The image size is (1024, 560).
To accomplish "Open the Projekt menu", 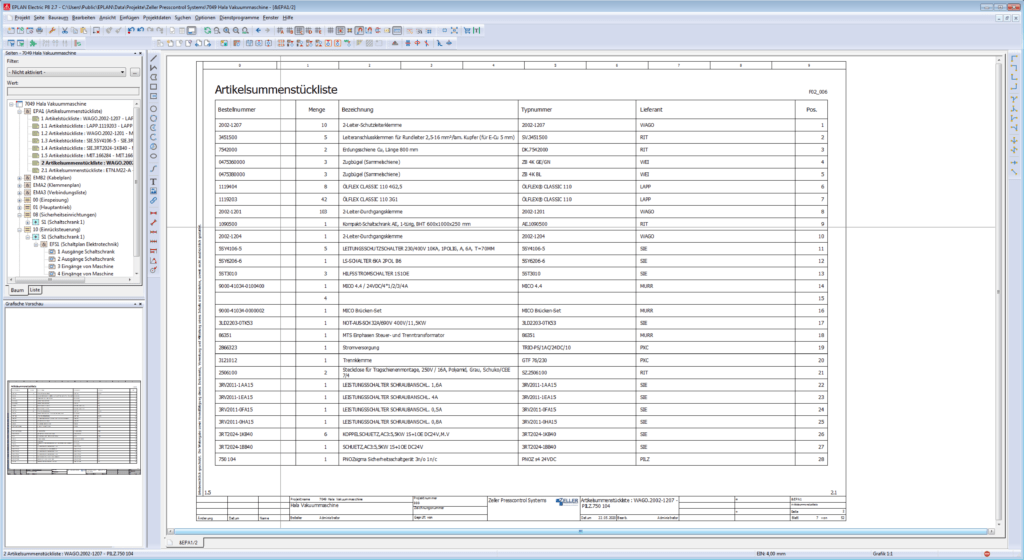I will click(x=22, y=18).
